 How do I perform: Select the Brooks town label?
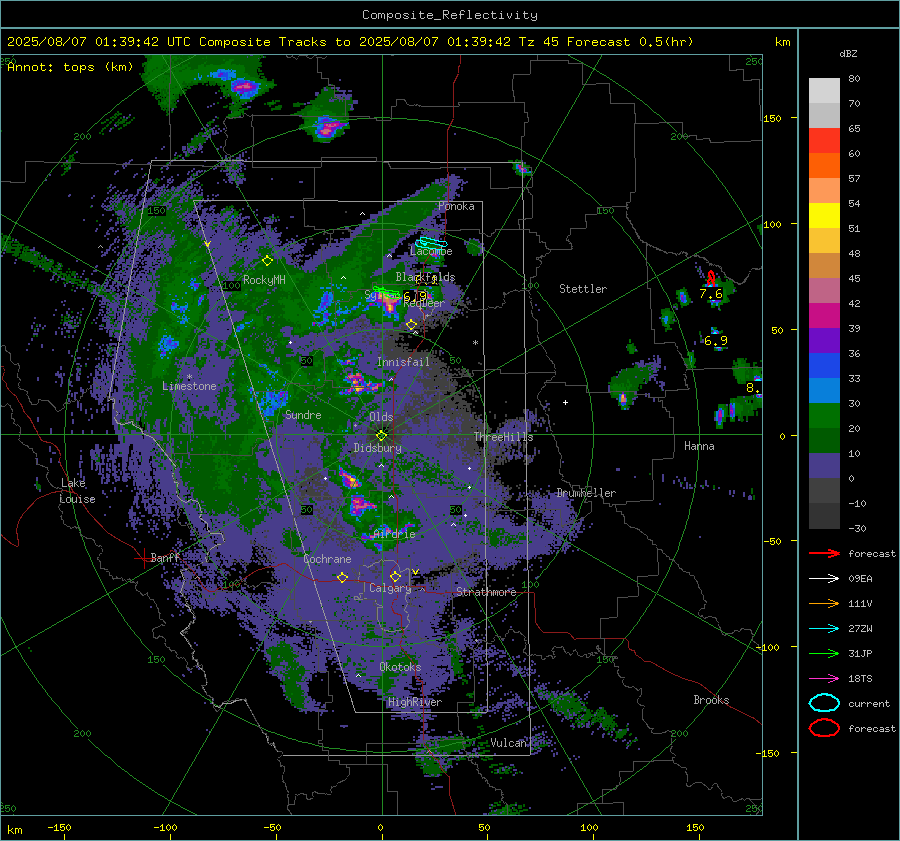pos(711,700)
